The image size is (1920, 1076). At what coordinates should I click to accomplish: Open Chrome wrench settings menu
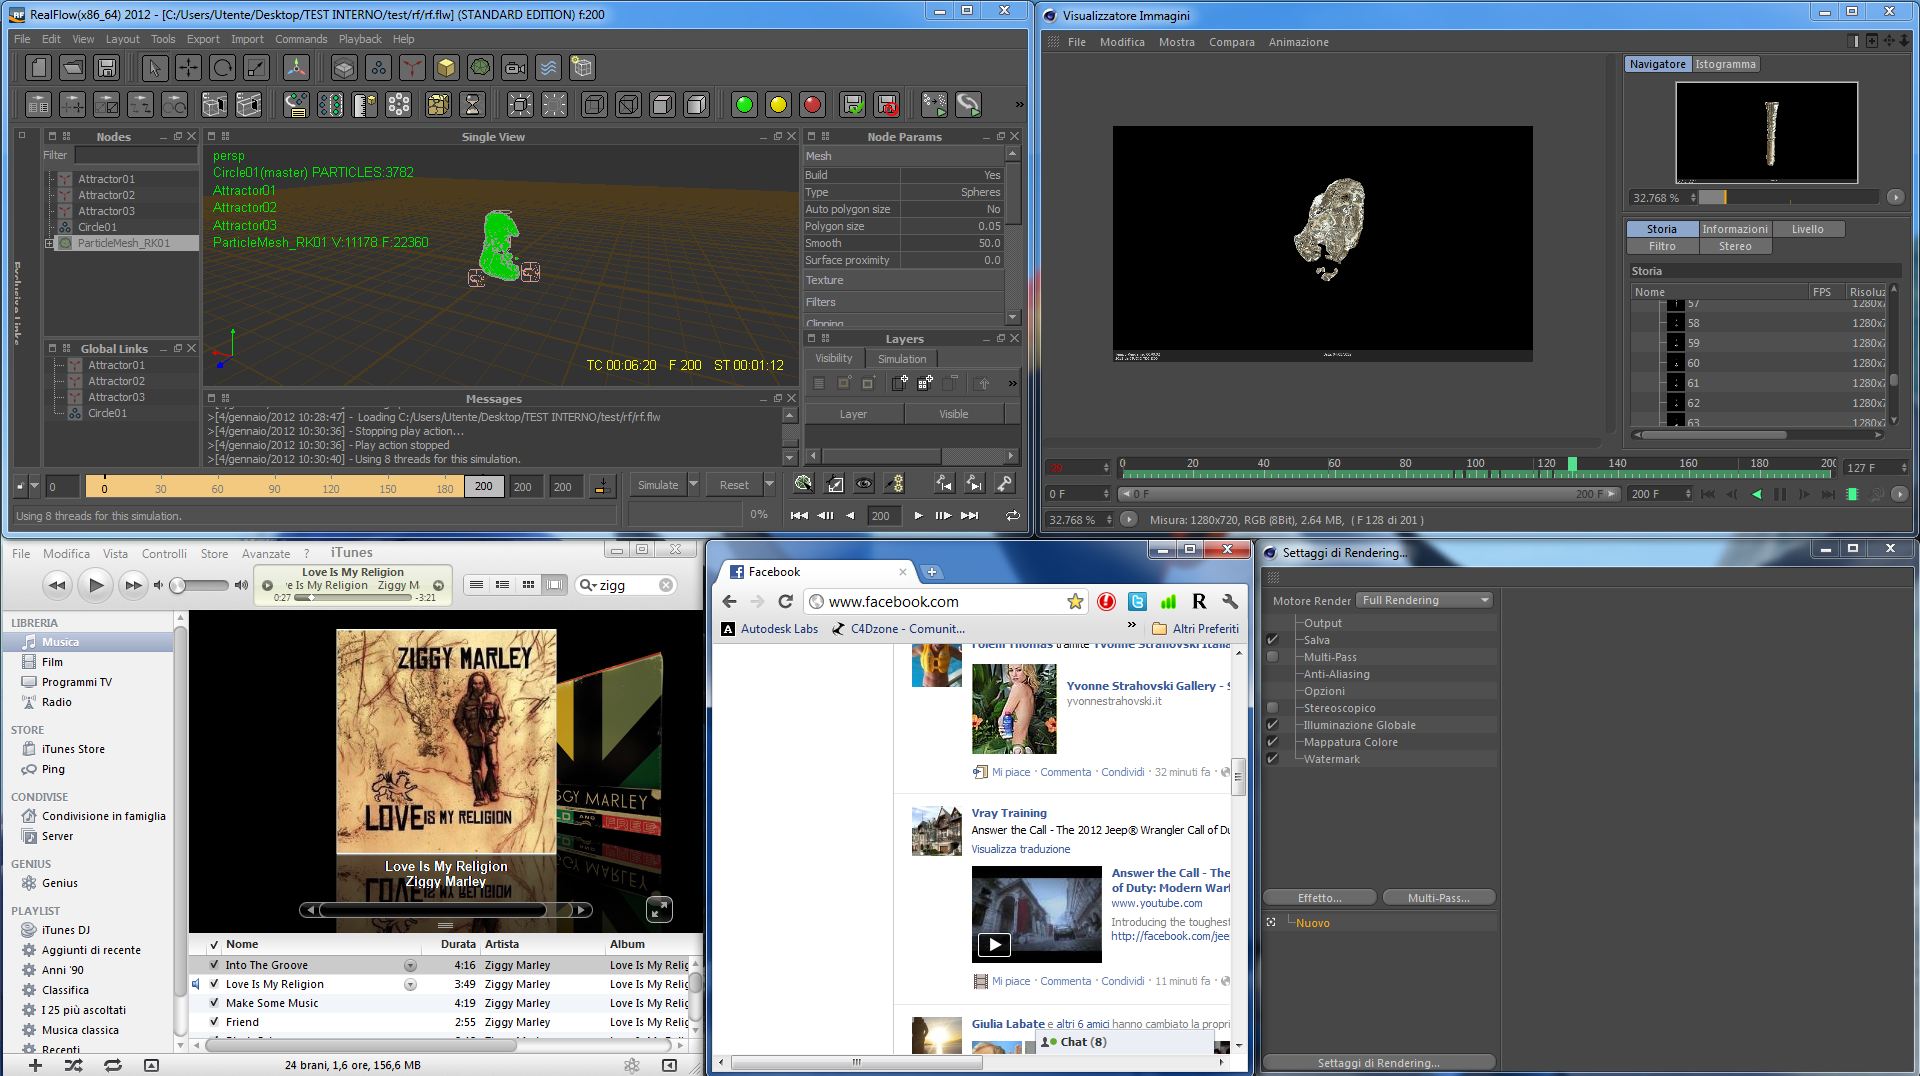pyautogui.click(x=1230, y=602)
